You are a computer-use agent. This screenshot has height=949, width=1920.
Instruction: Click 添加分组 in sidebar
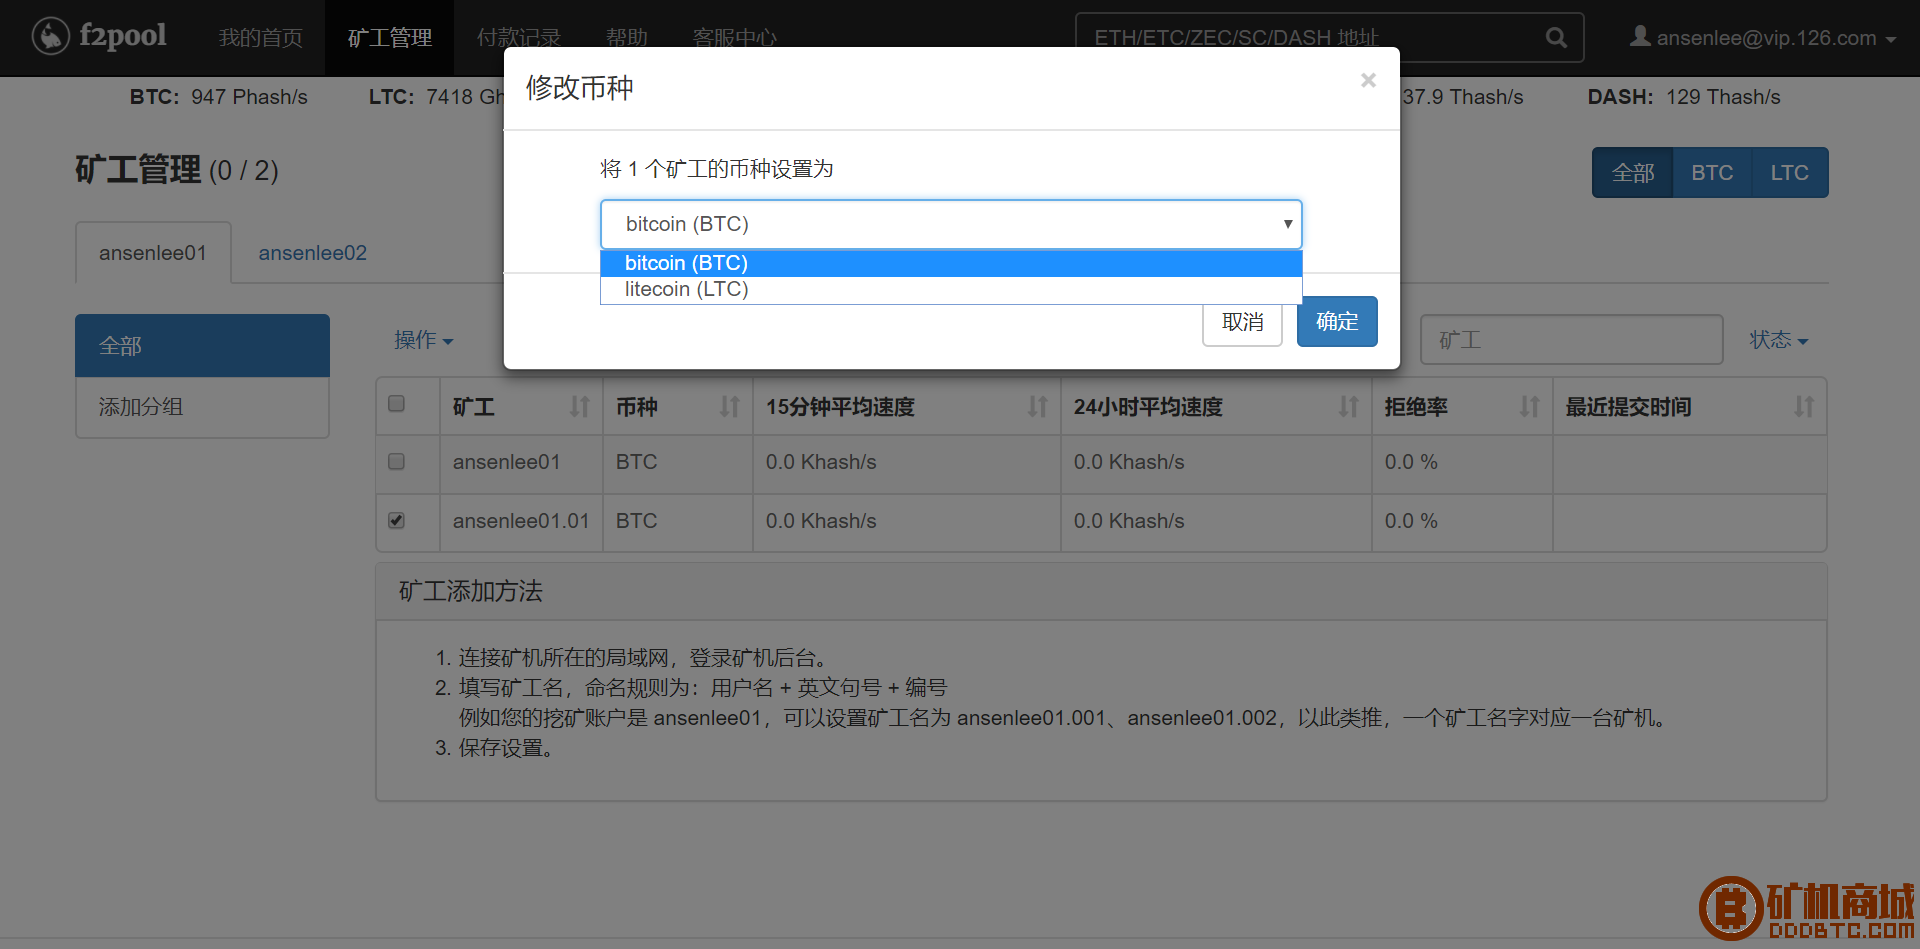[202, 407]
